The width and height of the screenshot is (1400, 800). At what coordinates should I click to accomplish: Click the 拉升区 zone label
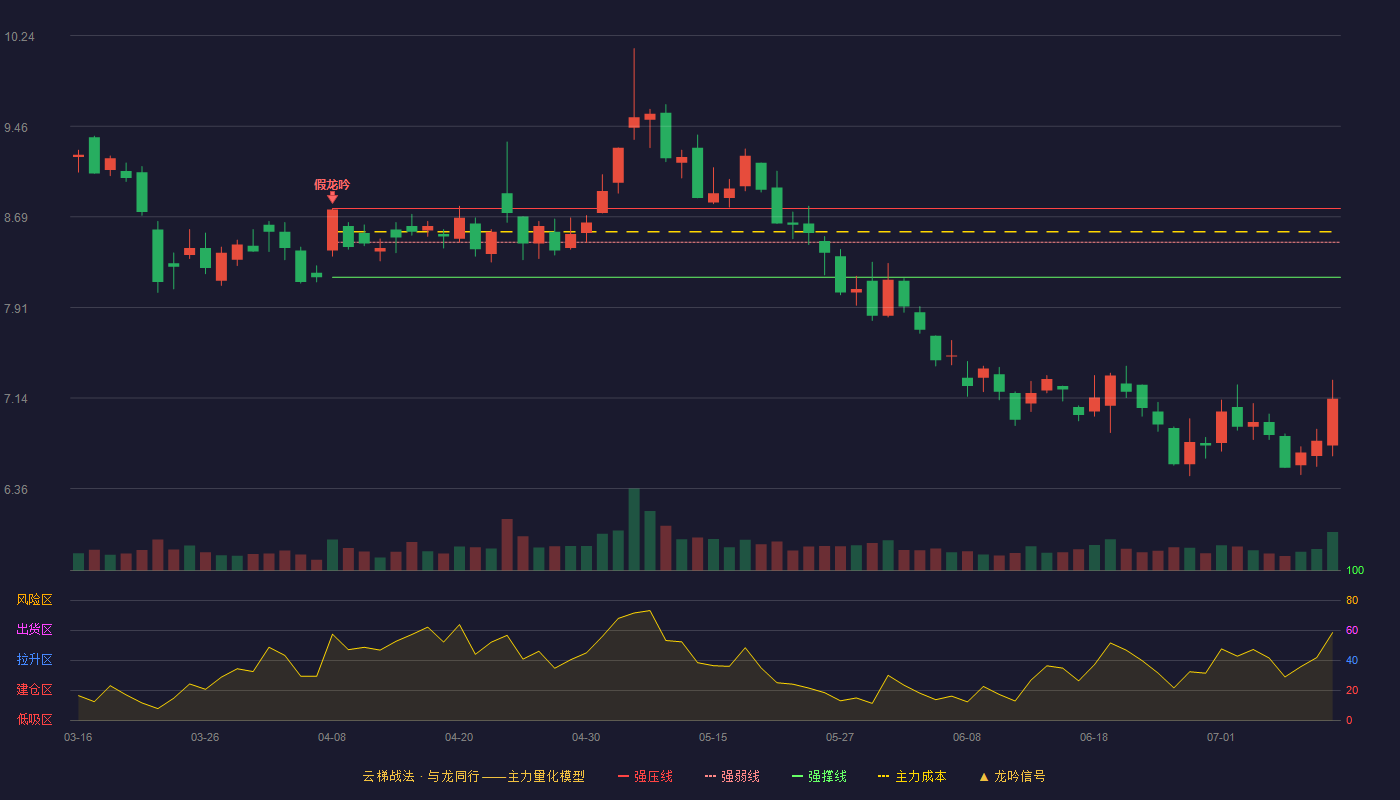(x=34, y=660)
